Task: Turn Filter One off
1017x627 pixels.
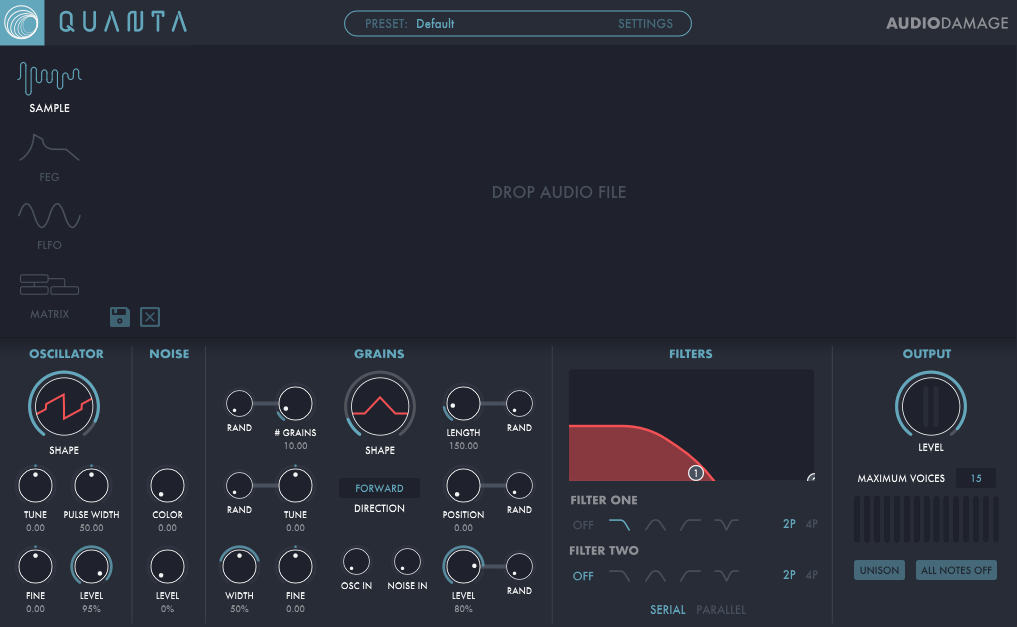Action: (x=583, y=525)
